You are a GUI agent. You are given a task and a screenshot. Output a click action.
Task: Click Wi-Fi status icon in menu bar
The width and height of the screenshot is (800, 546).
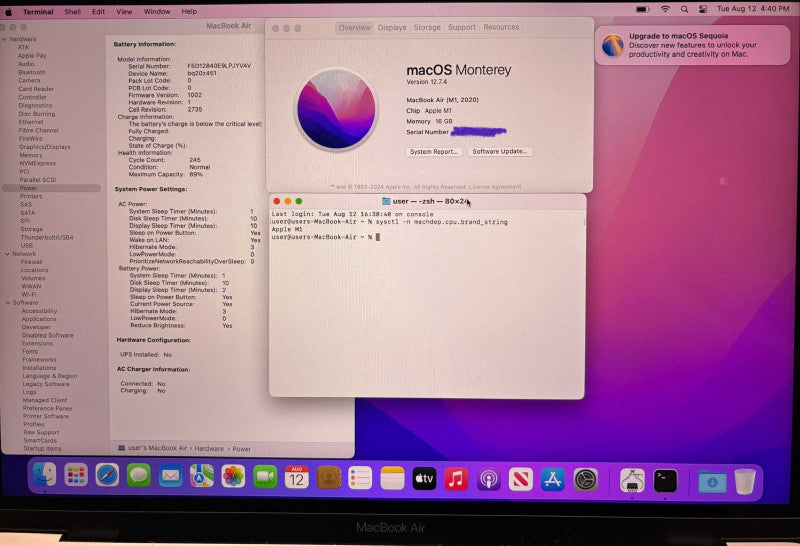[665, 9]
